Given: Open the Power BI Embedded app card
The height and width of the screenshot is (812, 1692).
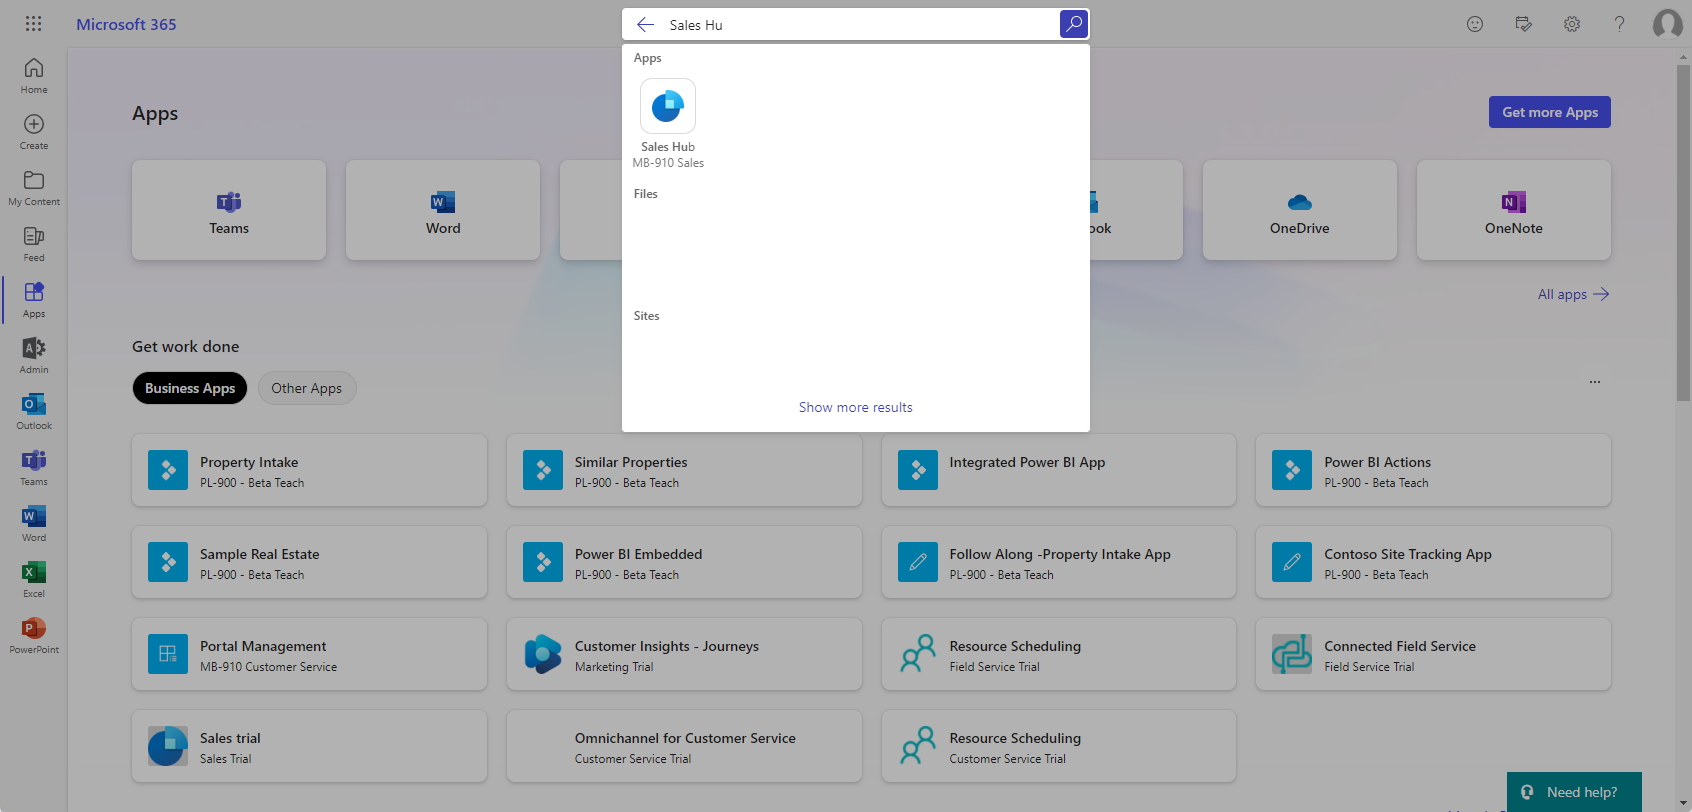Looking at the screenshot, I should click(684, 562).
